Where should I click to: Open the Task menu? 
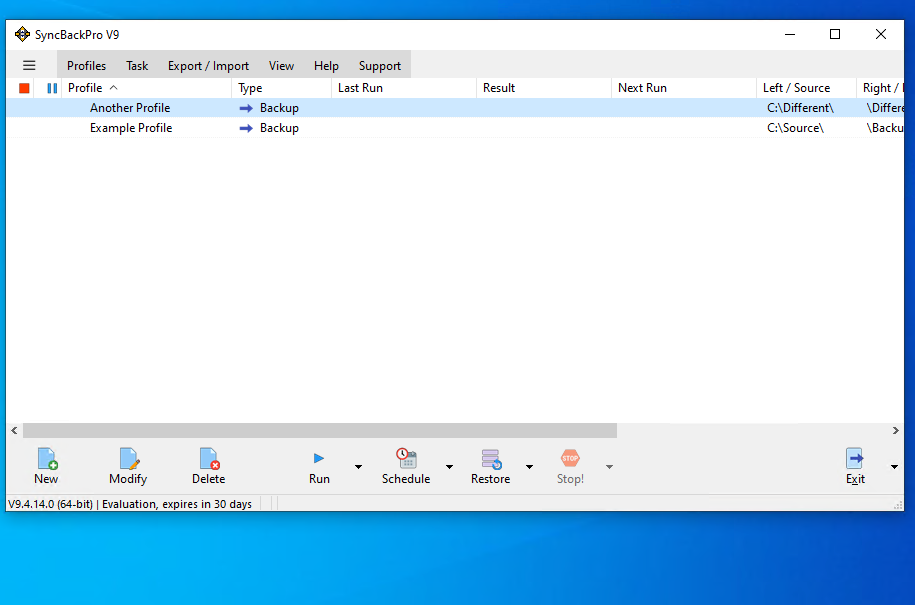(x=137, y=65)
